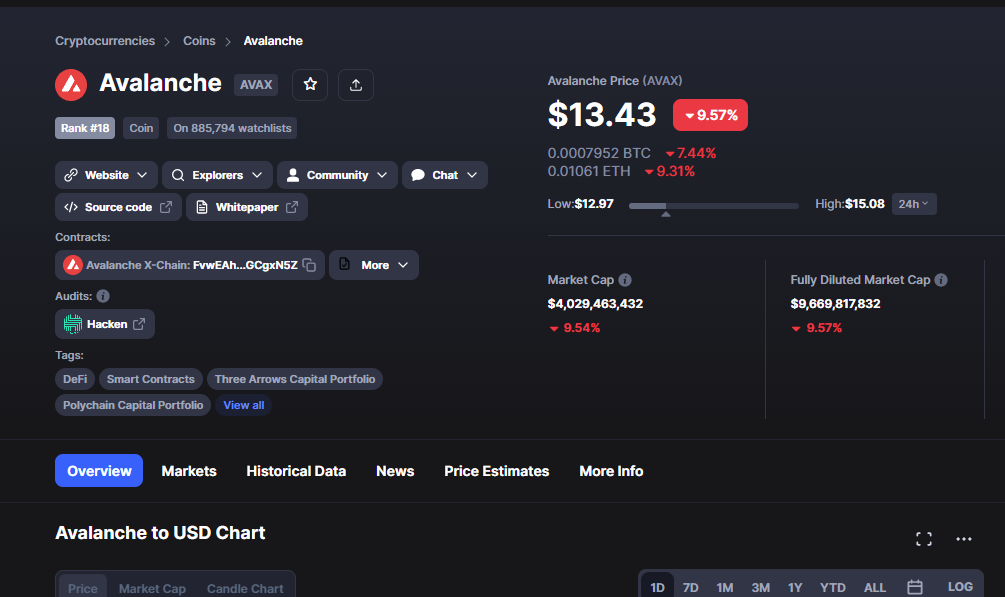
Task: Expand the More contracts dropdown
Action: pos(374,265)
